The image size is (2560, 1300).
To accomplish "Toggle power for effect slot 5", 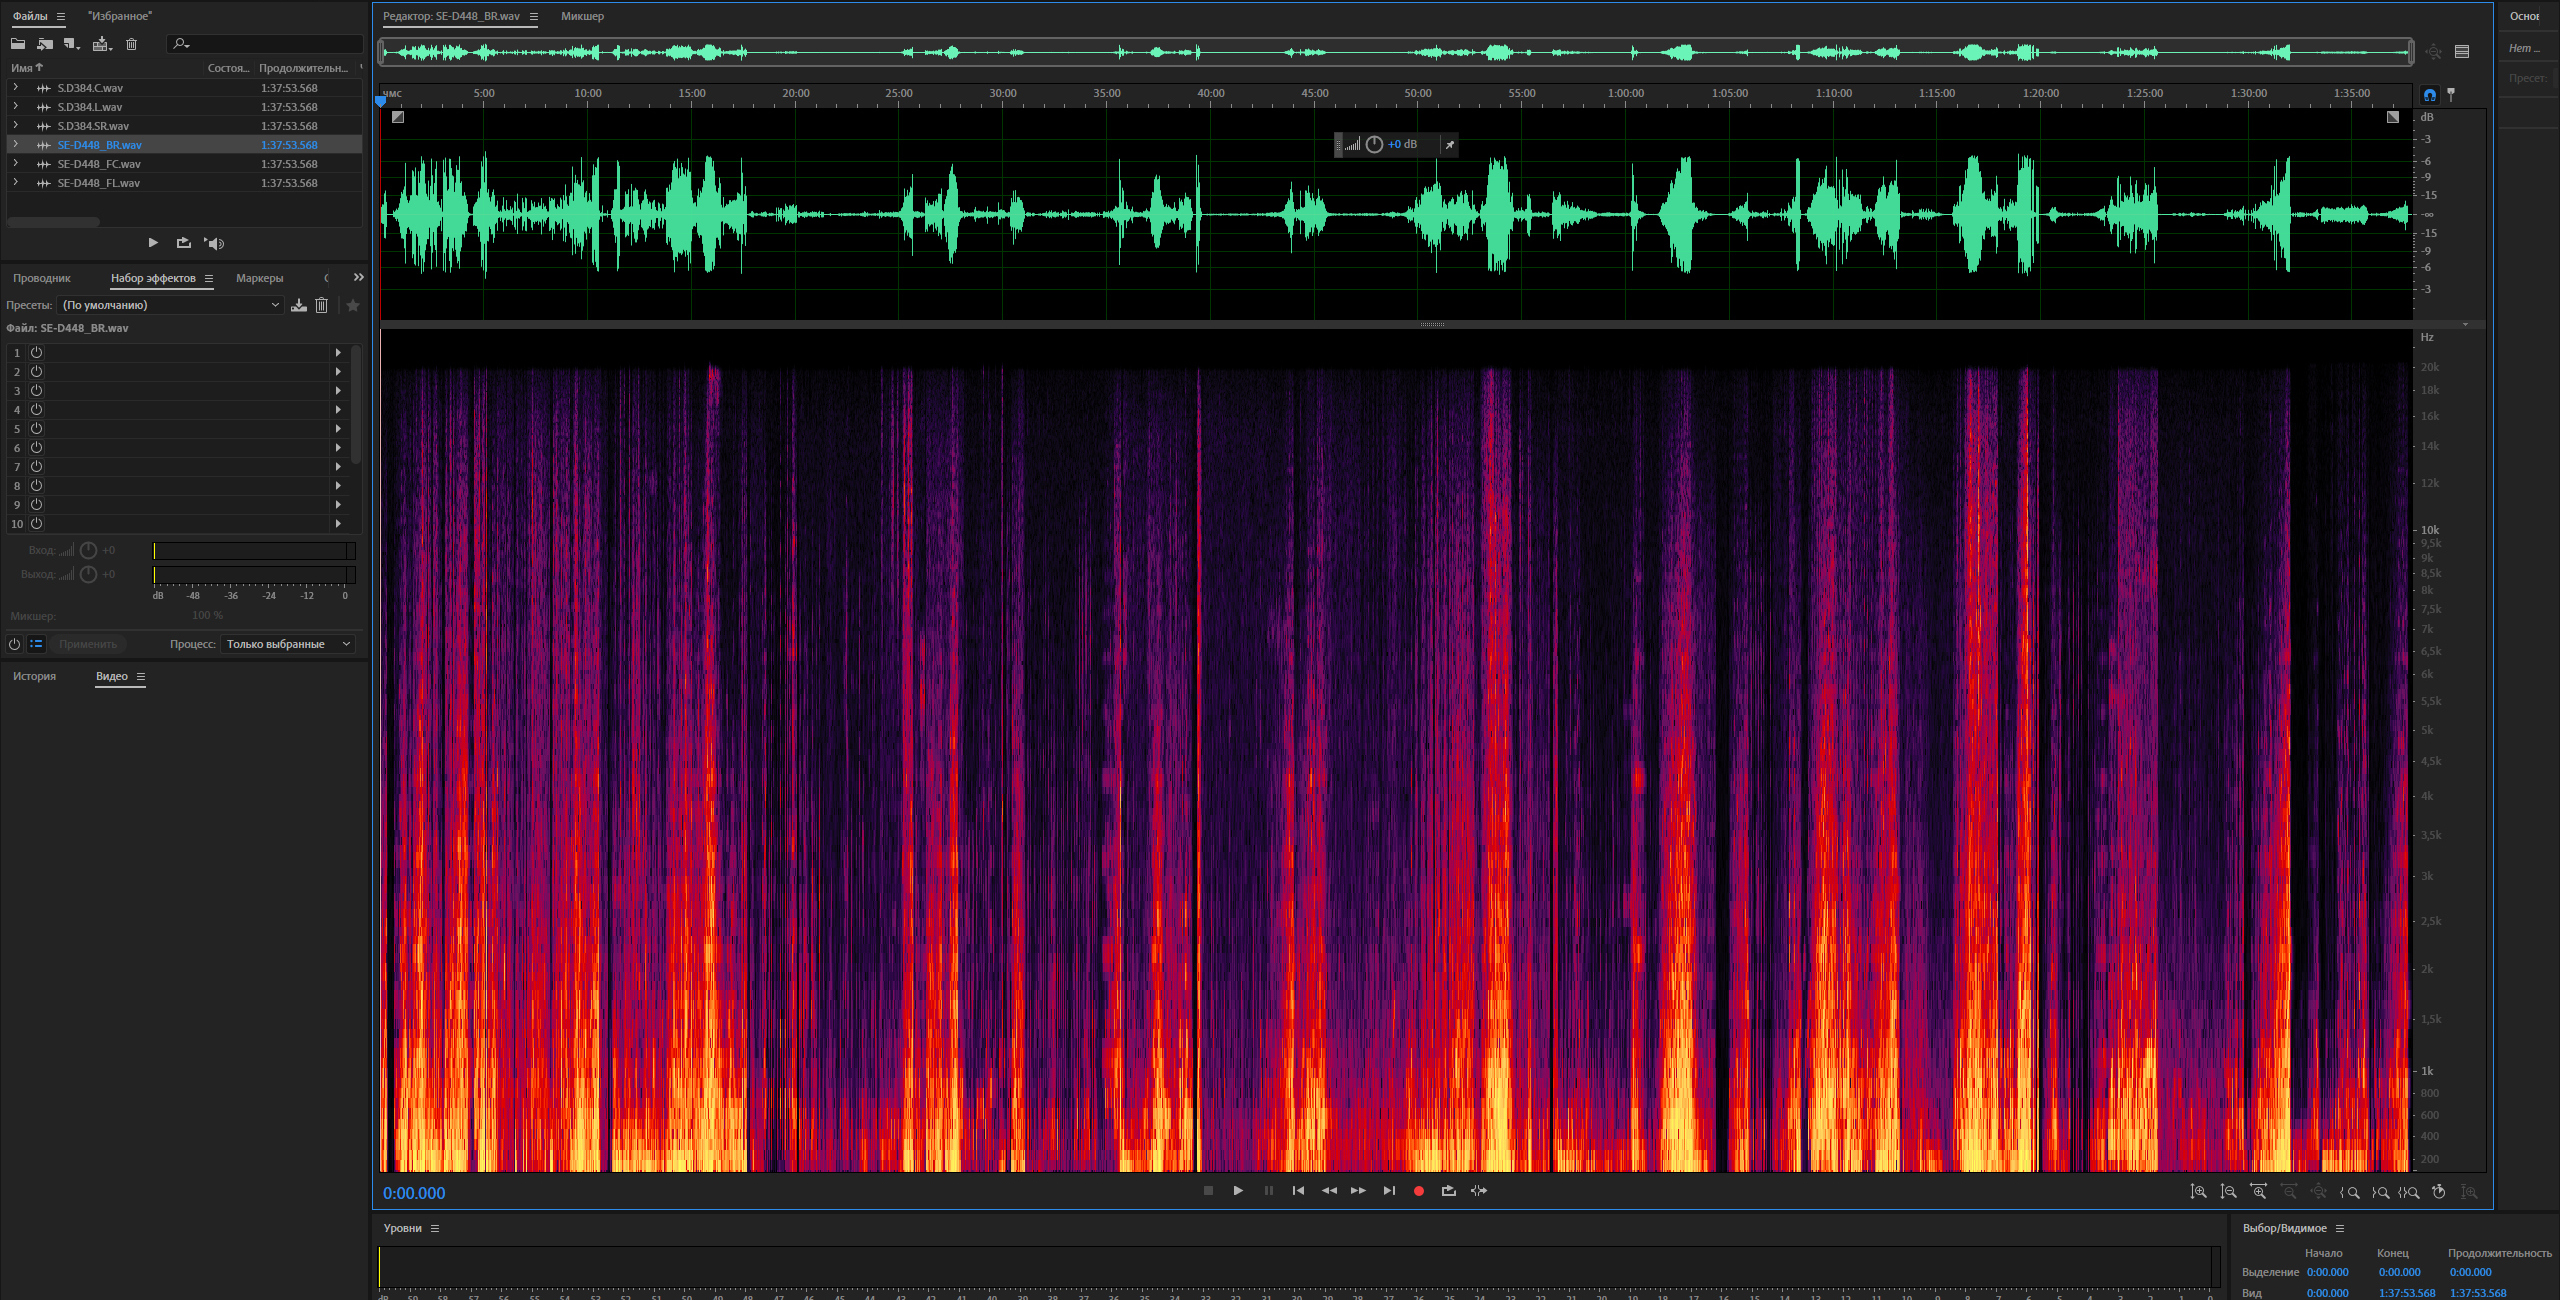I will (36, 428).
